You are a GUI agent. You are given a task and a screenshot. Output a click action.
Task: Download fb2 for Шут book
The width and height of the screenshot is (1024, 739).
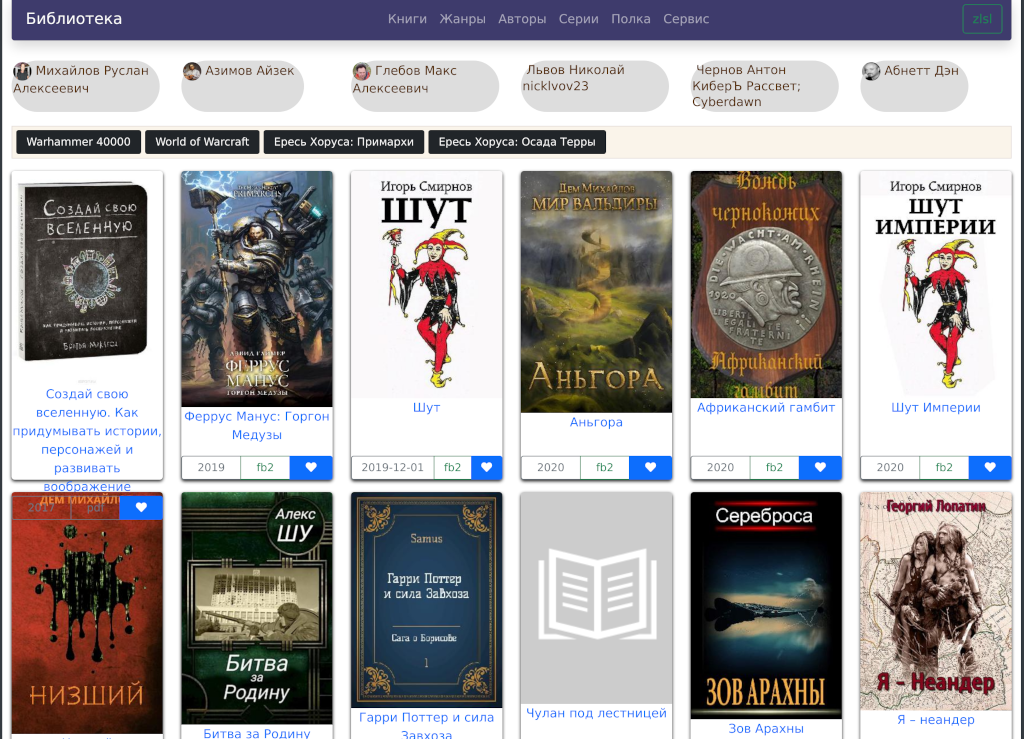[453, 467]
